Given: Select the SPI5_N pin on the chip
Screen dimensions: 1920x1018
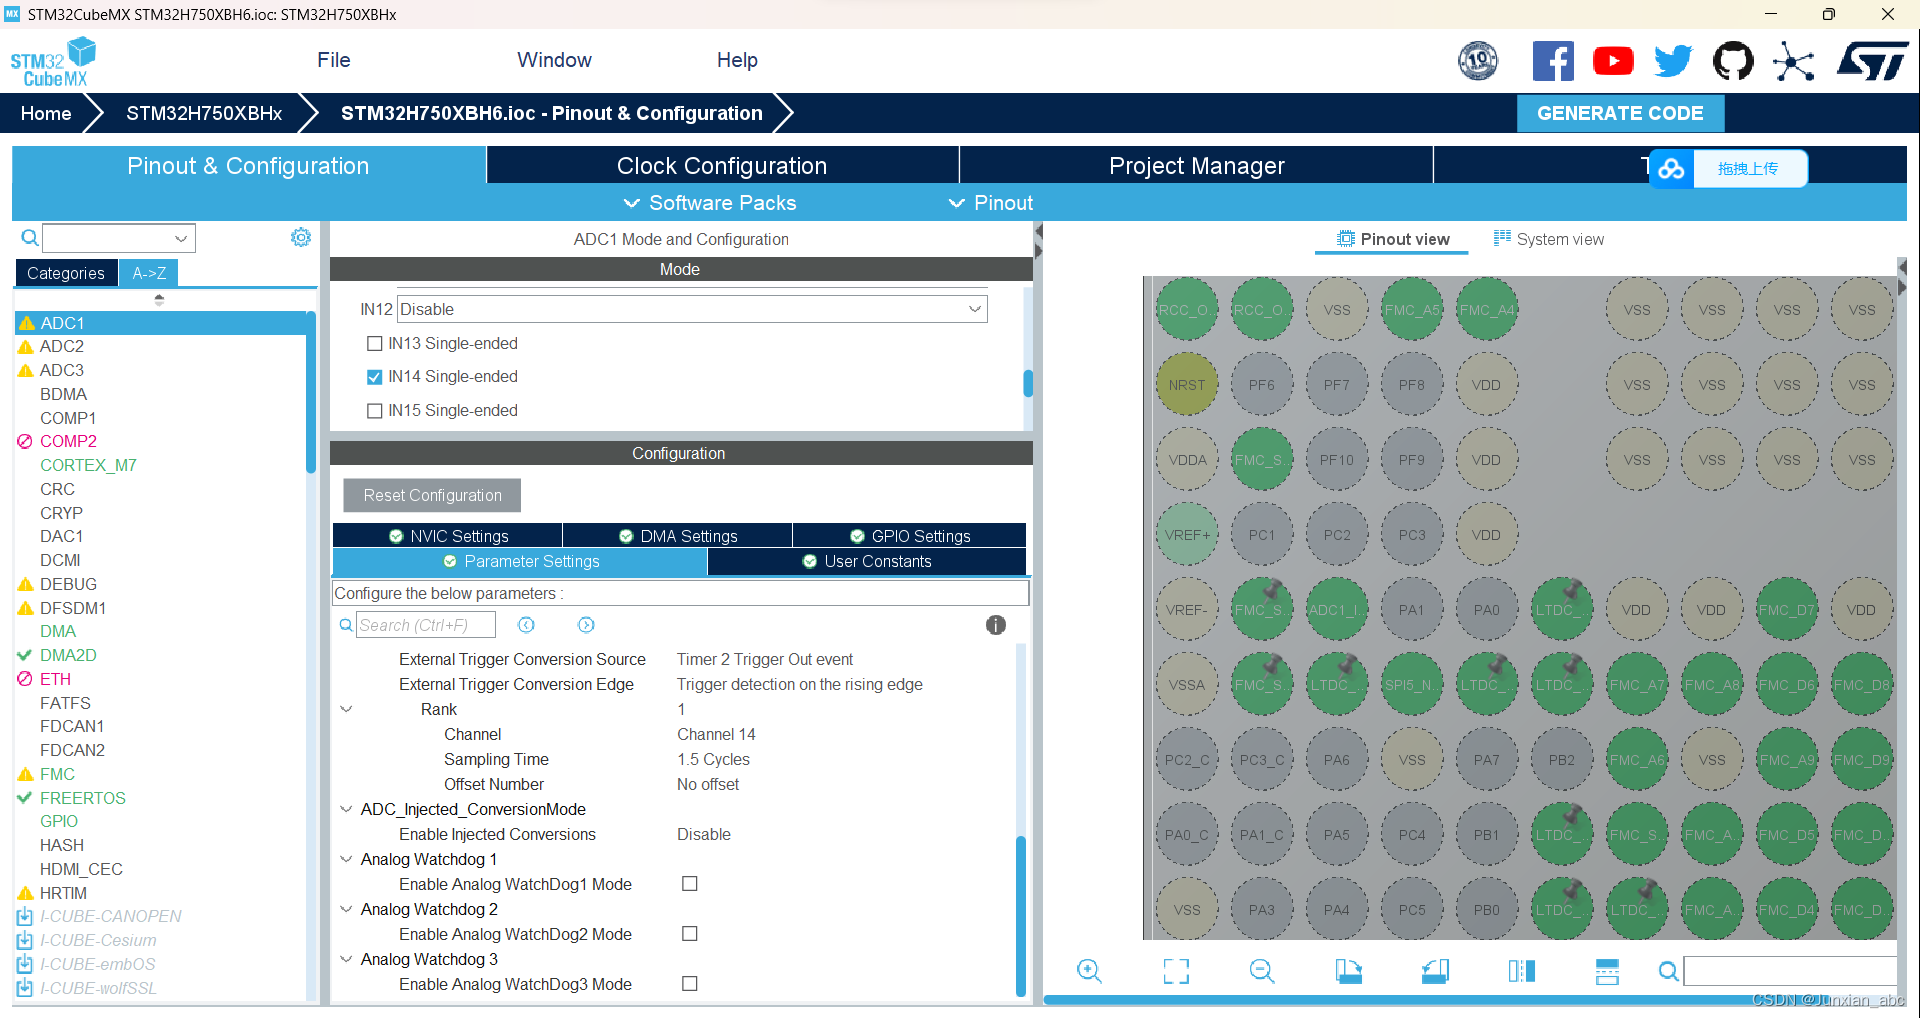Looking at the screenshot, I should tap(1412, 685).
